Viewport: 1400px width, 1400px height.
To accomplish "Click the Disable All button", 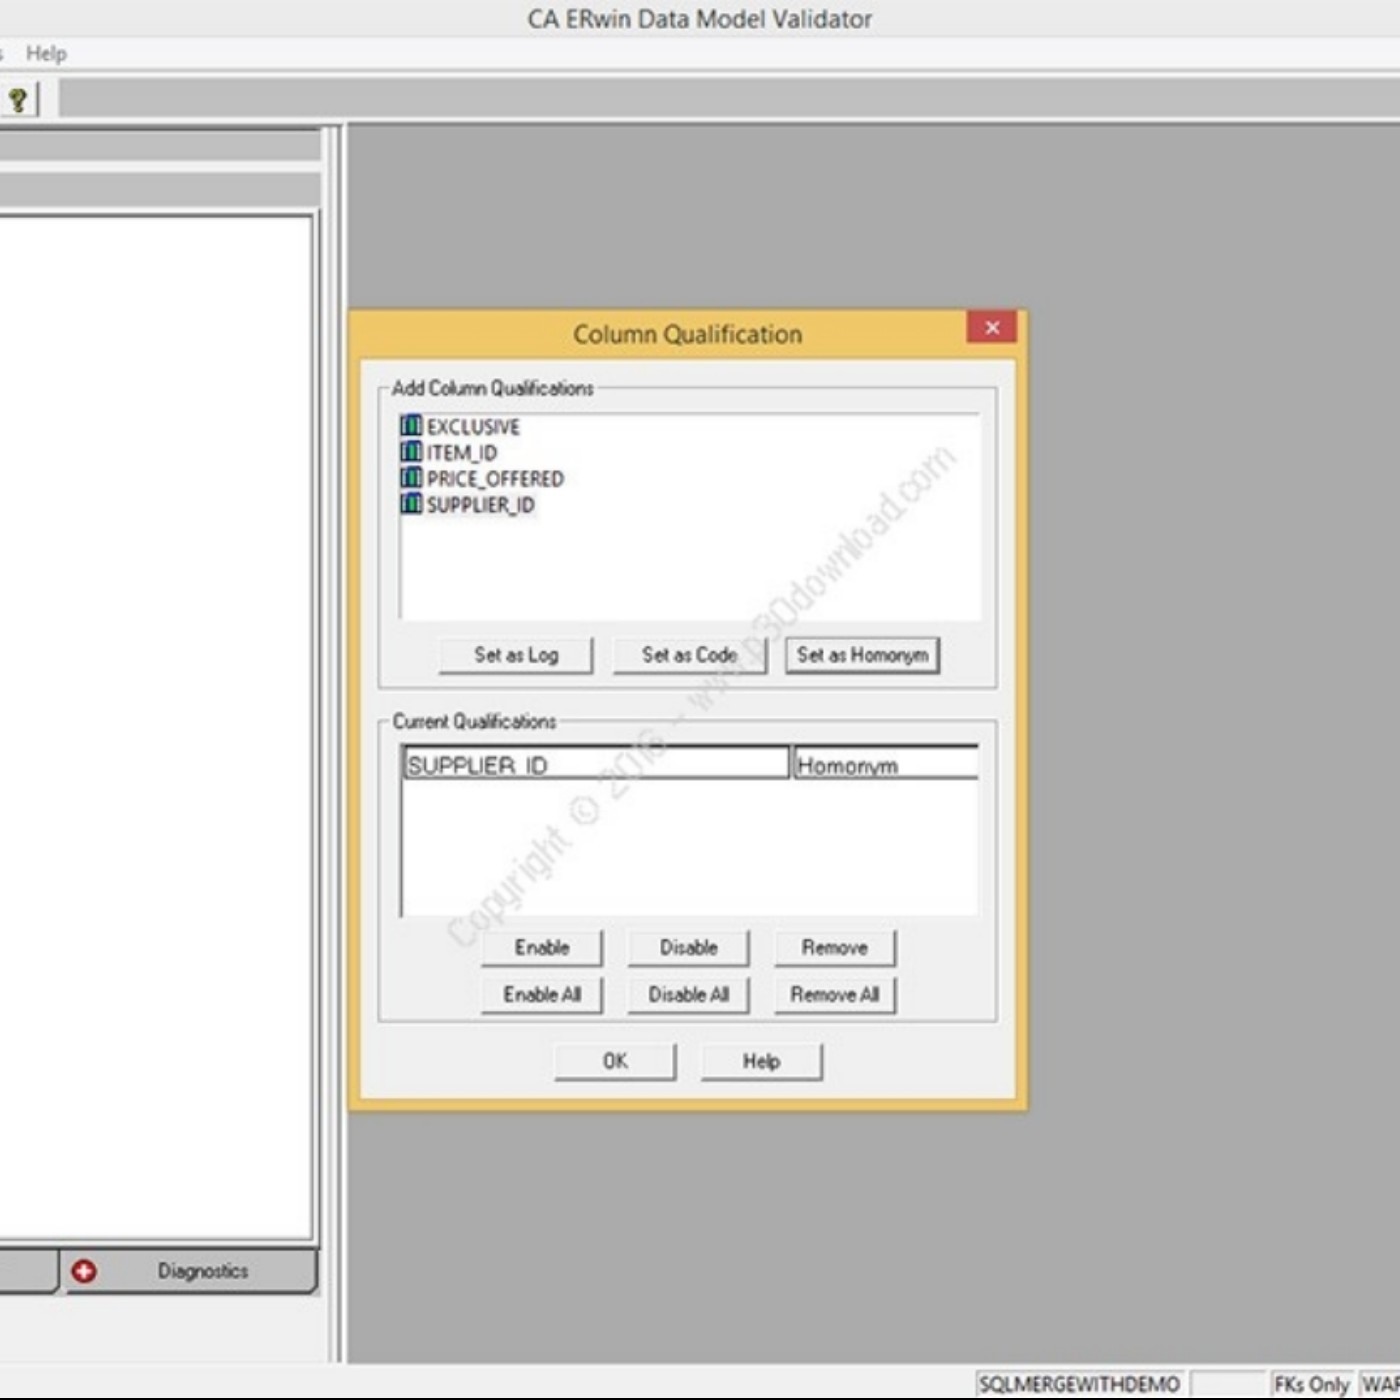I will (688, 994).
